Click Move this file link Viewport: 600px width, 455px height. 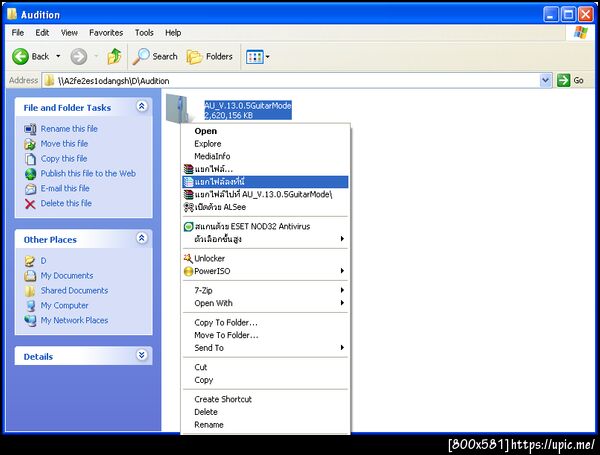click(64, 144)
